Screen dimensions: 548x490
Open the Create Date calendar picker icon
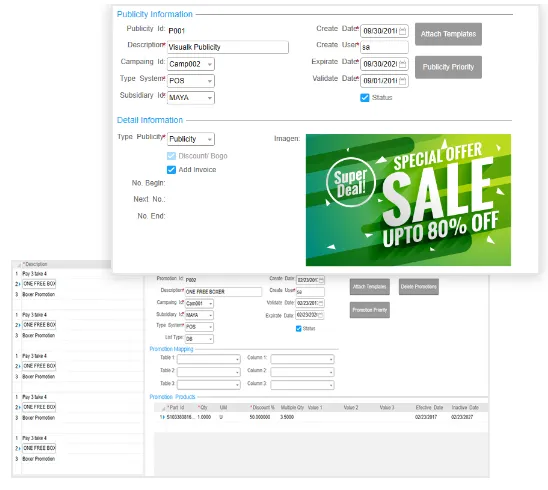coord(402,31)
